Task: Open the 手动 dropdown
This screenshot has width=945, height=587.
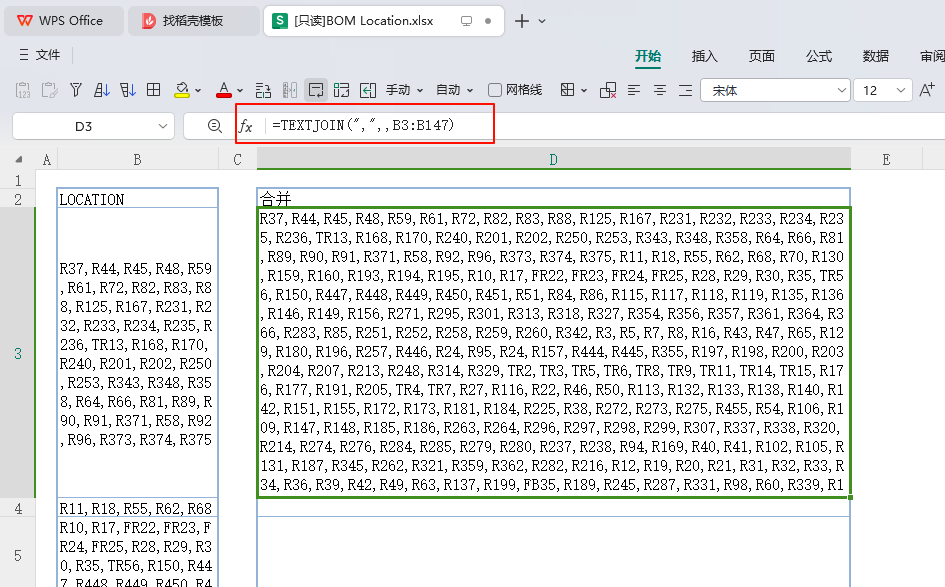Action: click(404, 90)
